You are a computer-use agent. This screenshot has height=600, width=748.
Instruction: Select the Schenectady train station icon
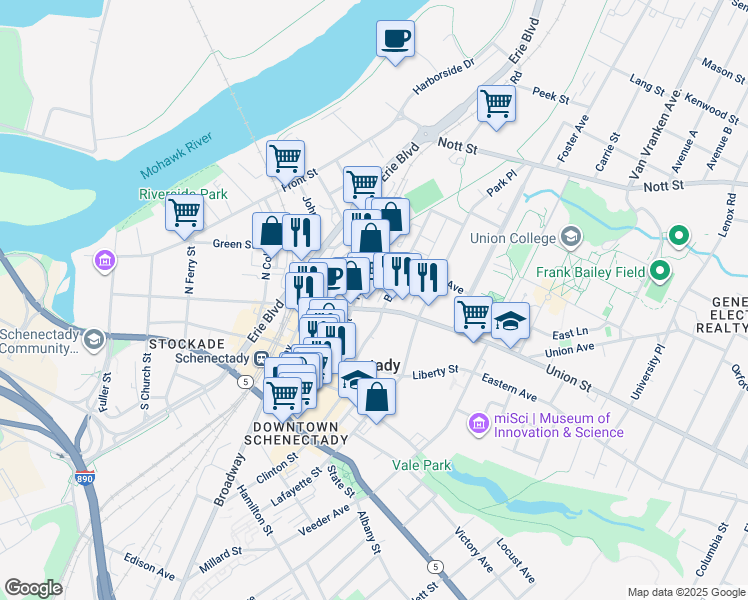(x=261, y=358)
